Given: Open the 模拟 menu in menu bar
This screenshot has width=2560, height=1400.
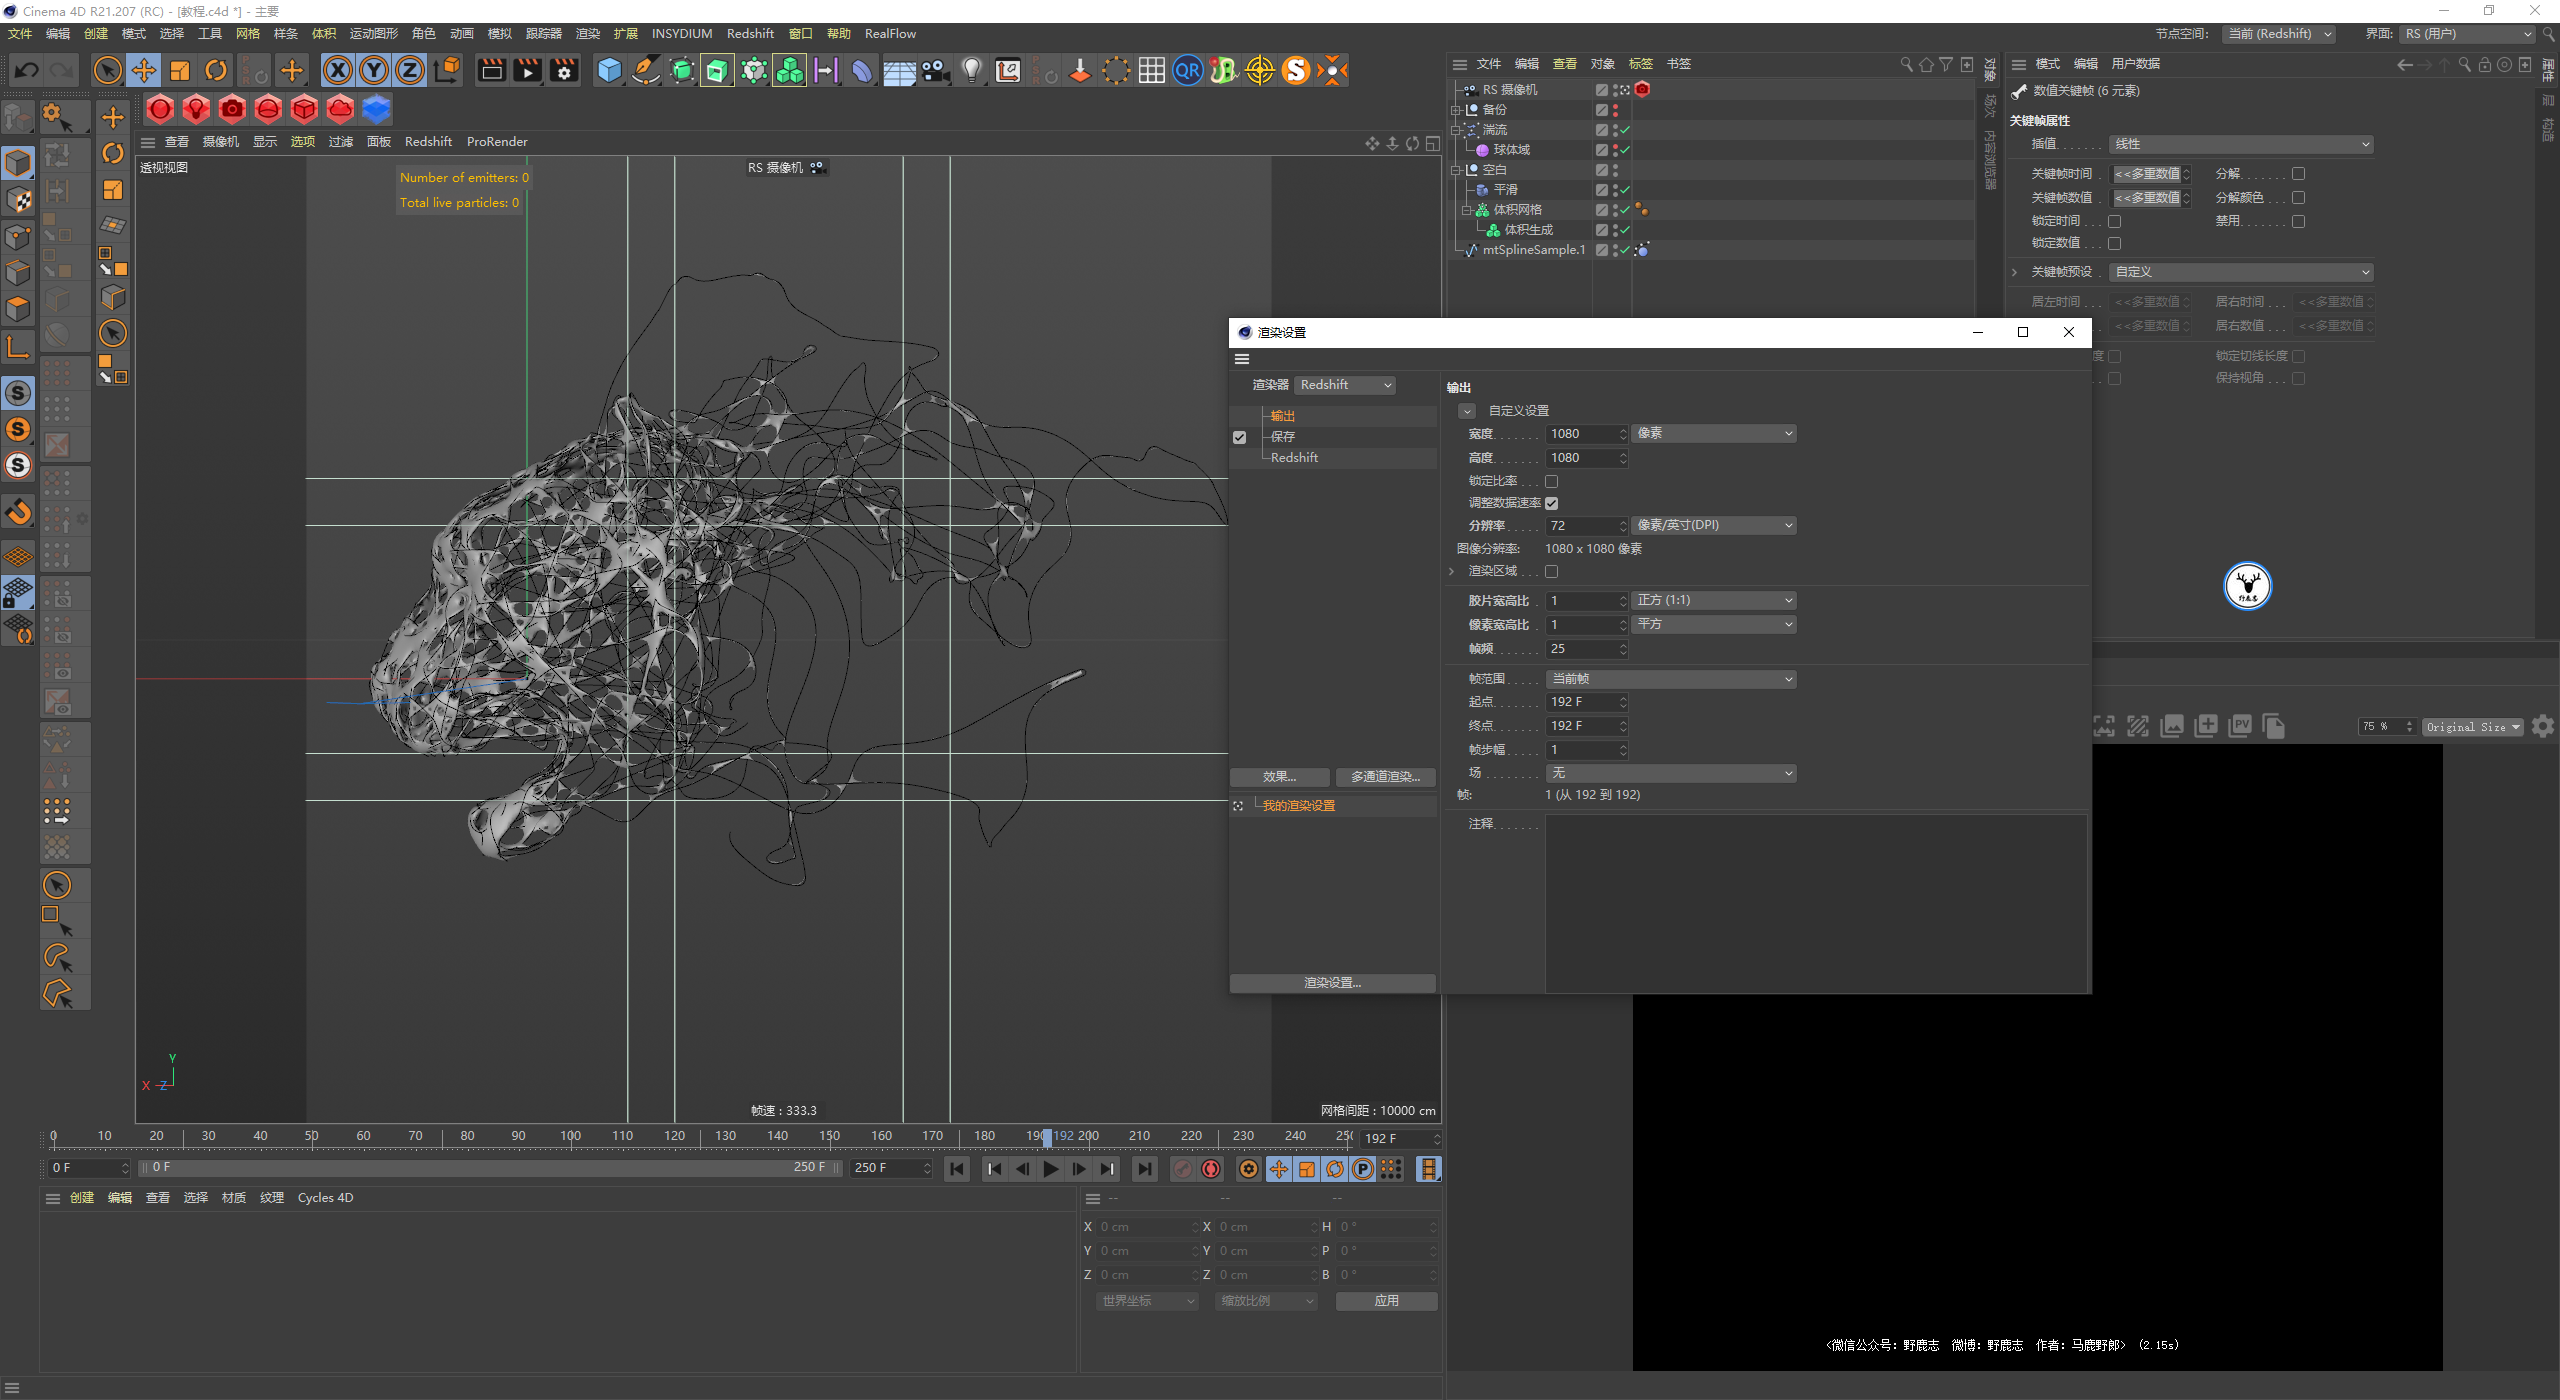Looking at the screenshot, I should (x=499, y=33).
